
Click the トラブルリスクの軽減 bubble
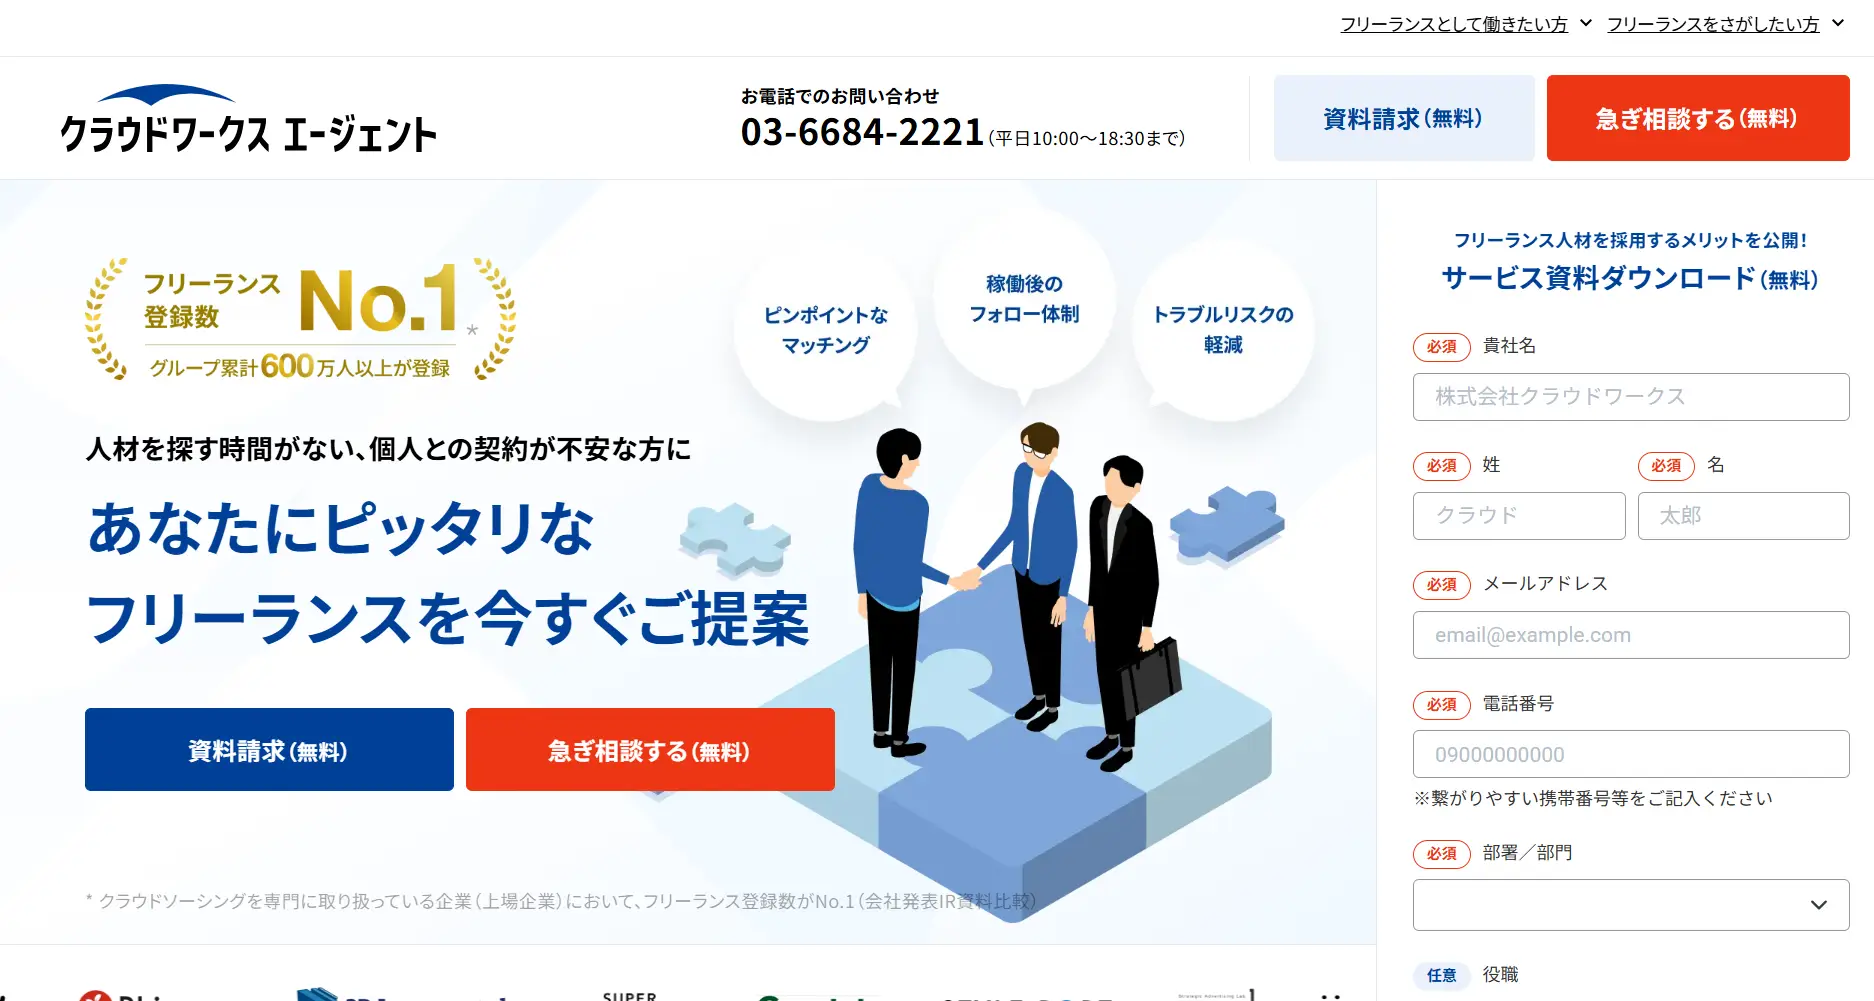click(1223, 330)
